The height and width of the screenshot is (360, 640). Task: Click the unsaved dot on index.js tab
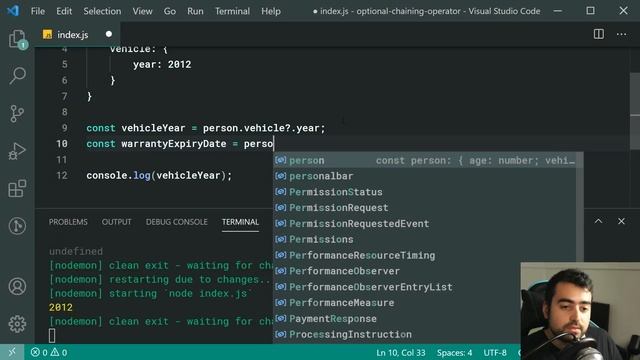tap(109, 34)
